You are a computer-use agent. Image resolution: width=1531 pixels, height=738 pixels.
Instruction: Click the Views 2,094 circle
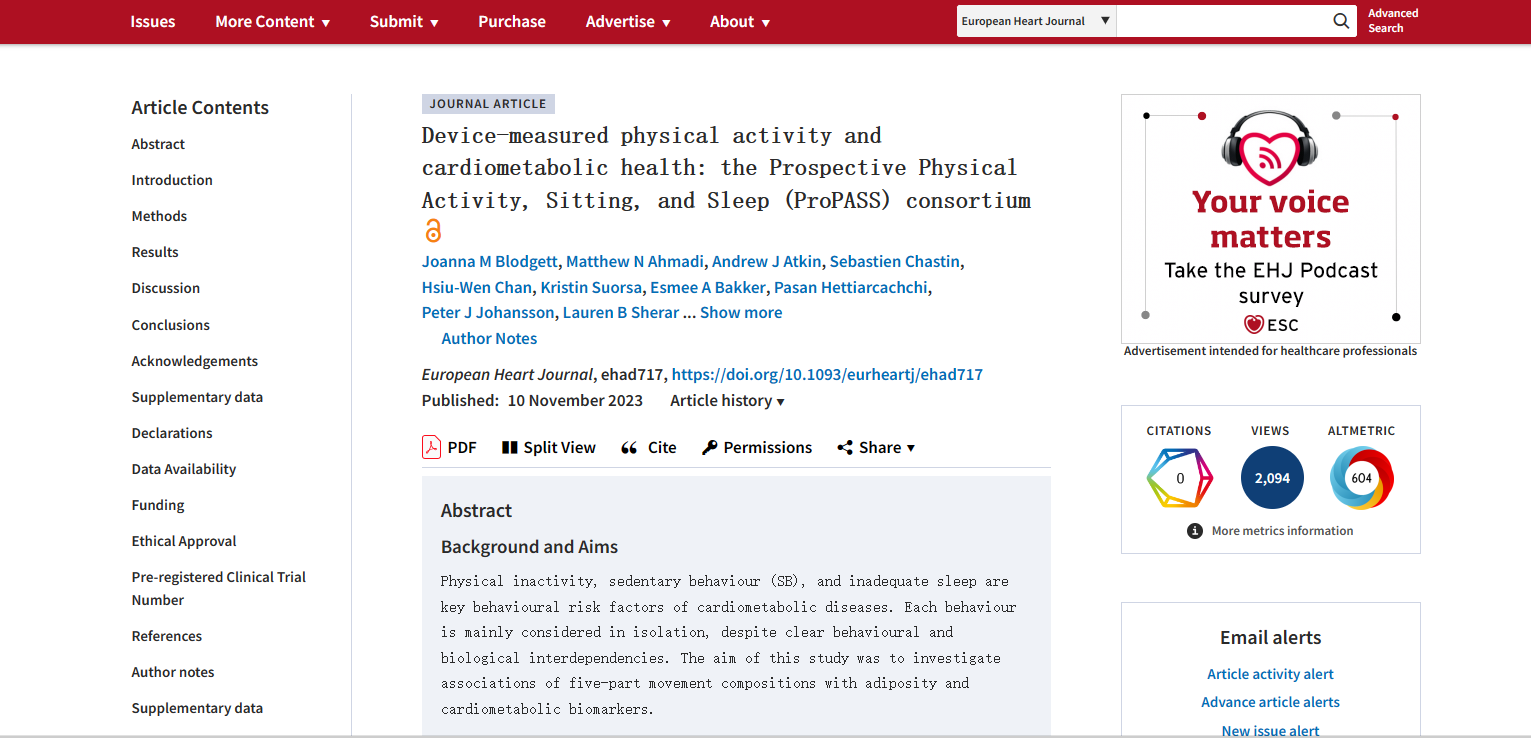click(1272, 478)
